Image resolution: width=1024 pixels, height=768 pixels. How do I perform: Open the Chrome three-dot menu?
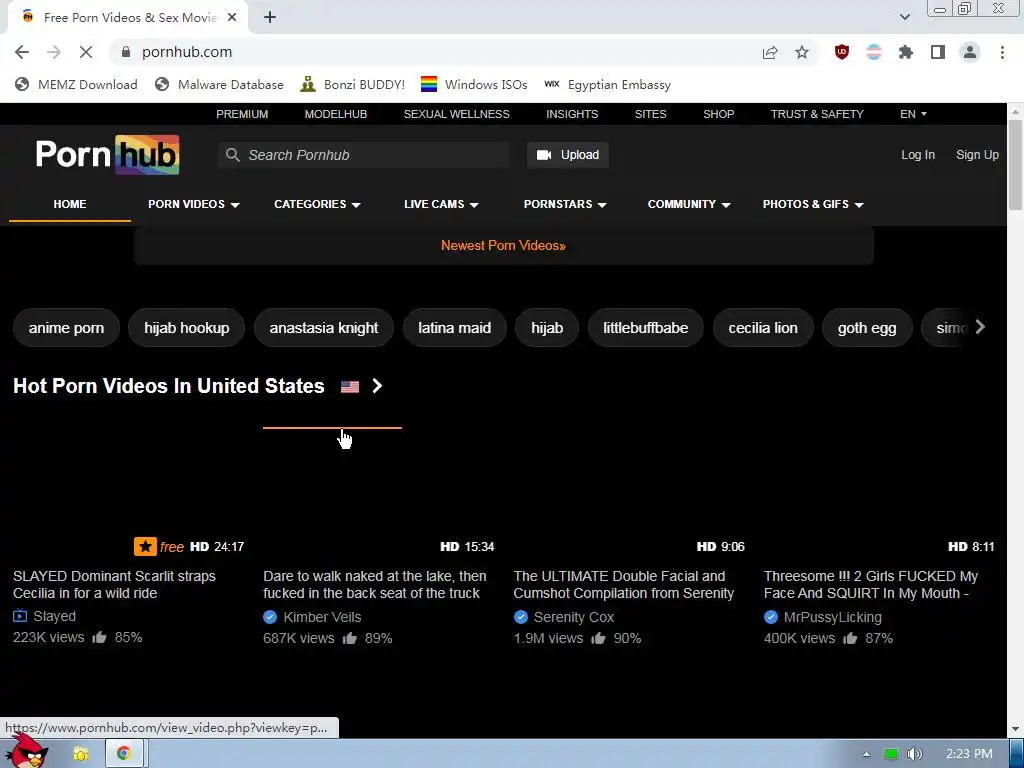click(1002, 52)
